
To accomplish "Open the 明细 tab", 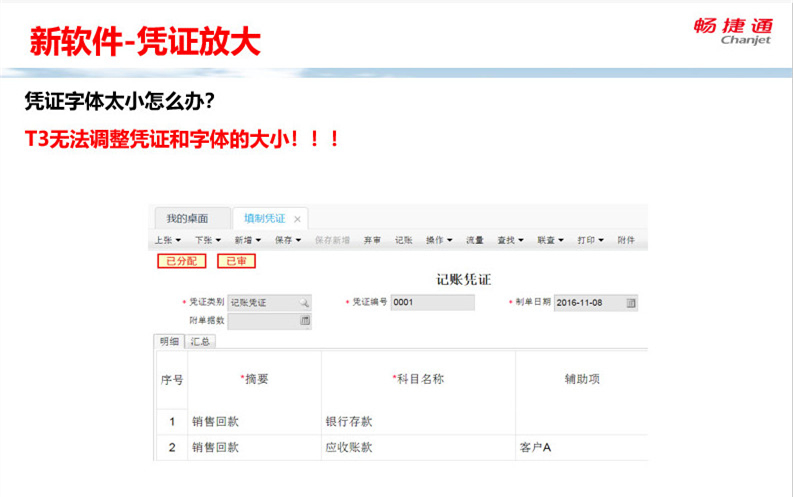I will click(169, 342).
